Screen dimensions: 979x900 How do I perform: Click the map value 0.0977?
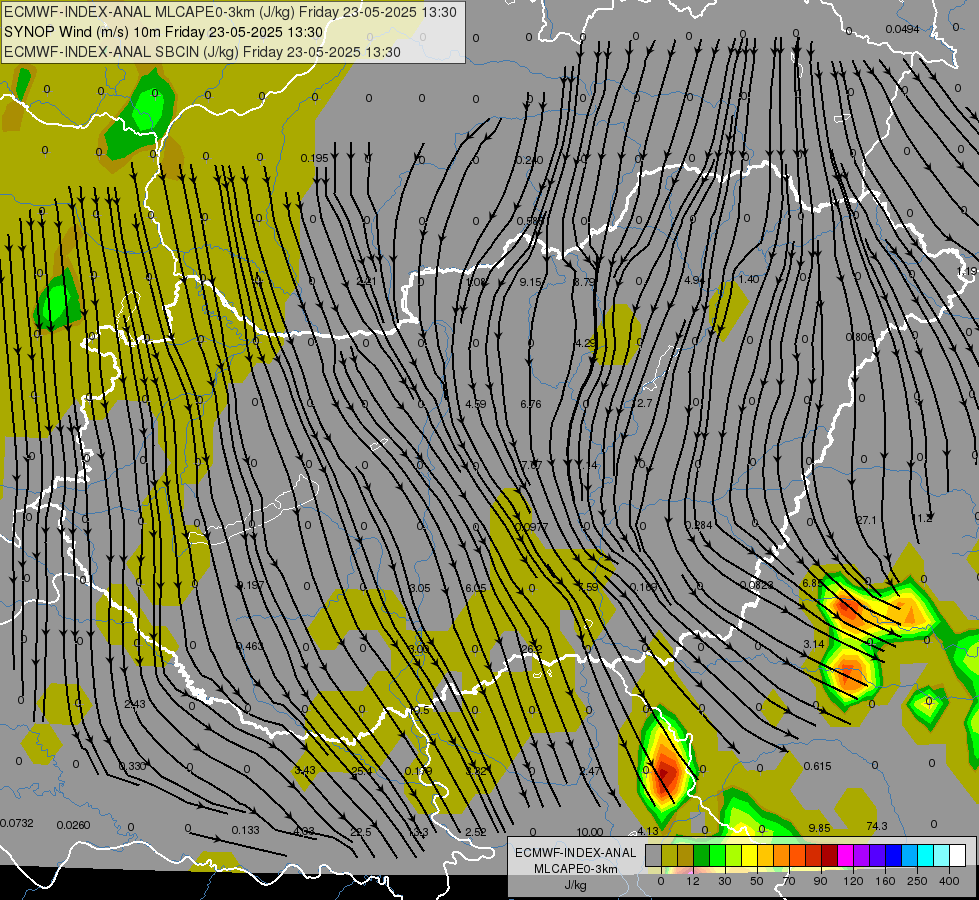tap(531, 527)
